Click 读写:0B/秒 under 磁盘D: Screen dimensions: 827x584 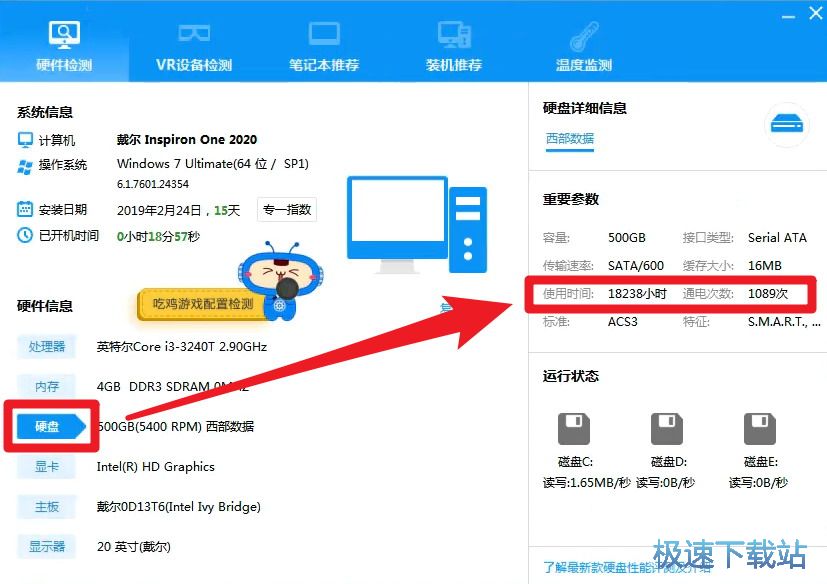point(665,483)
